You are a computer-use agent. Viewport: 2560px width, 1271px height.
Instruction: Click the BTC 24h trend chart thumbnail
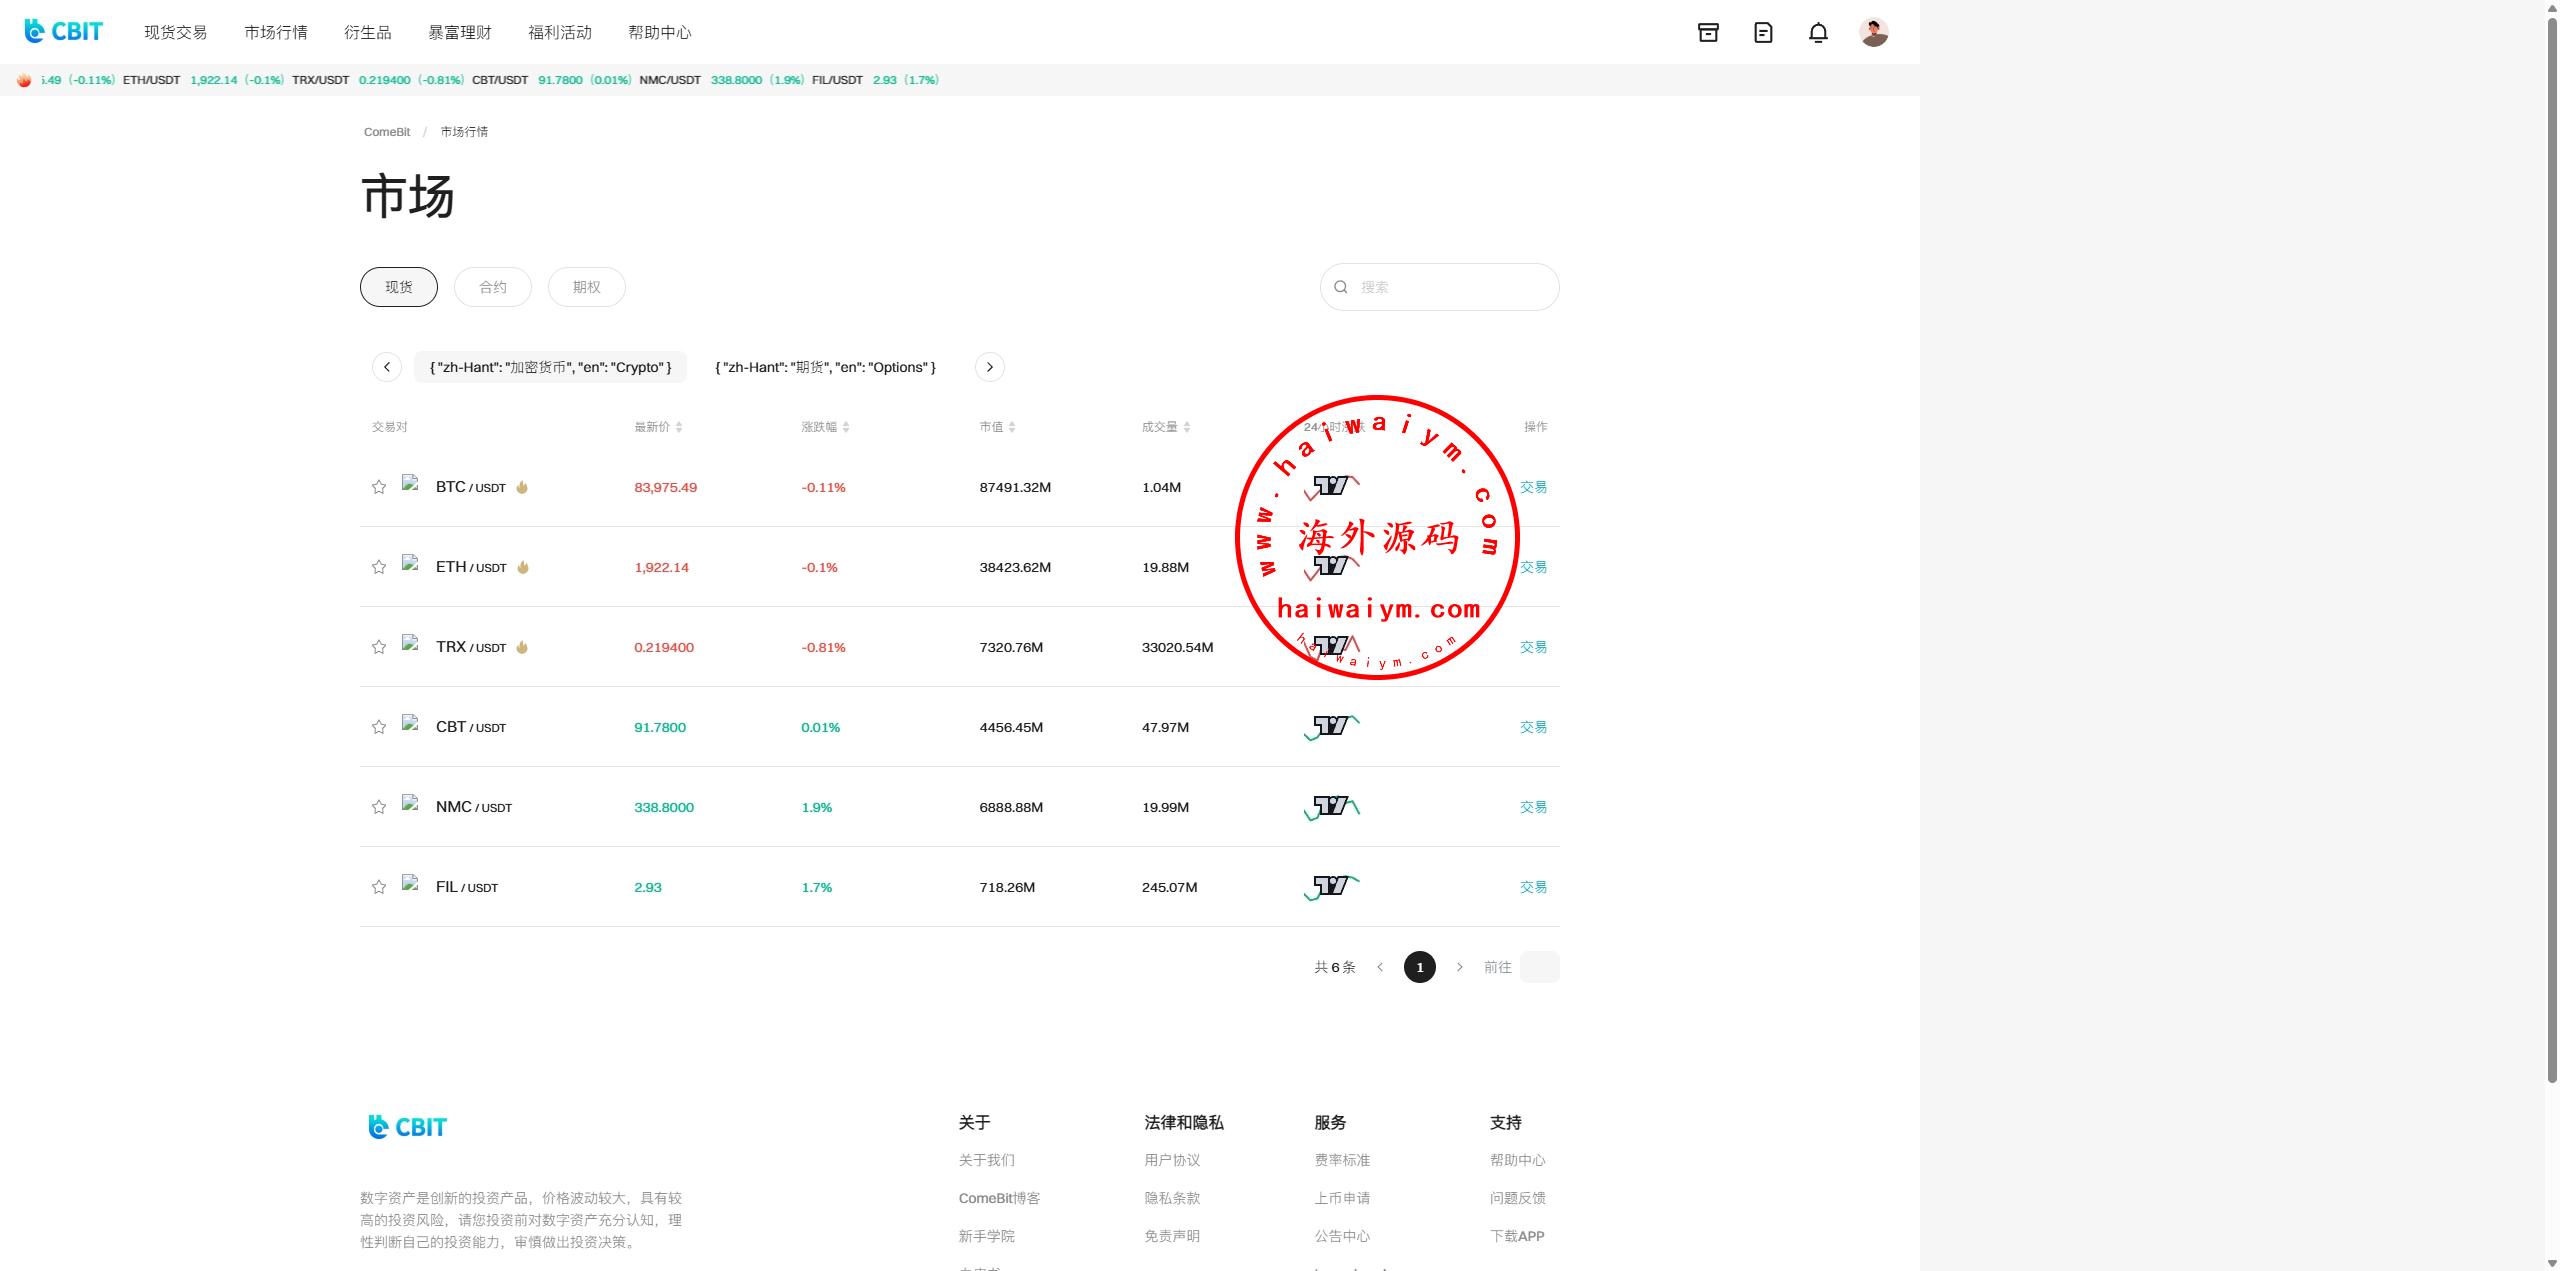pos(1332,487)
